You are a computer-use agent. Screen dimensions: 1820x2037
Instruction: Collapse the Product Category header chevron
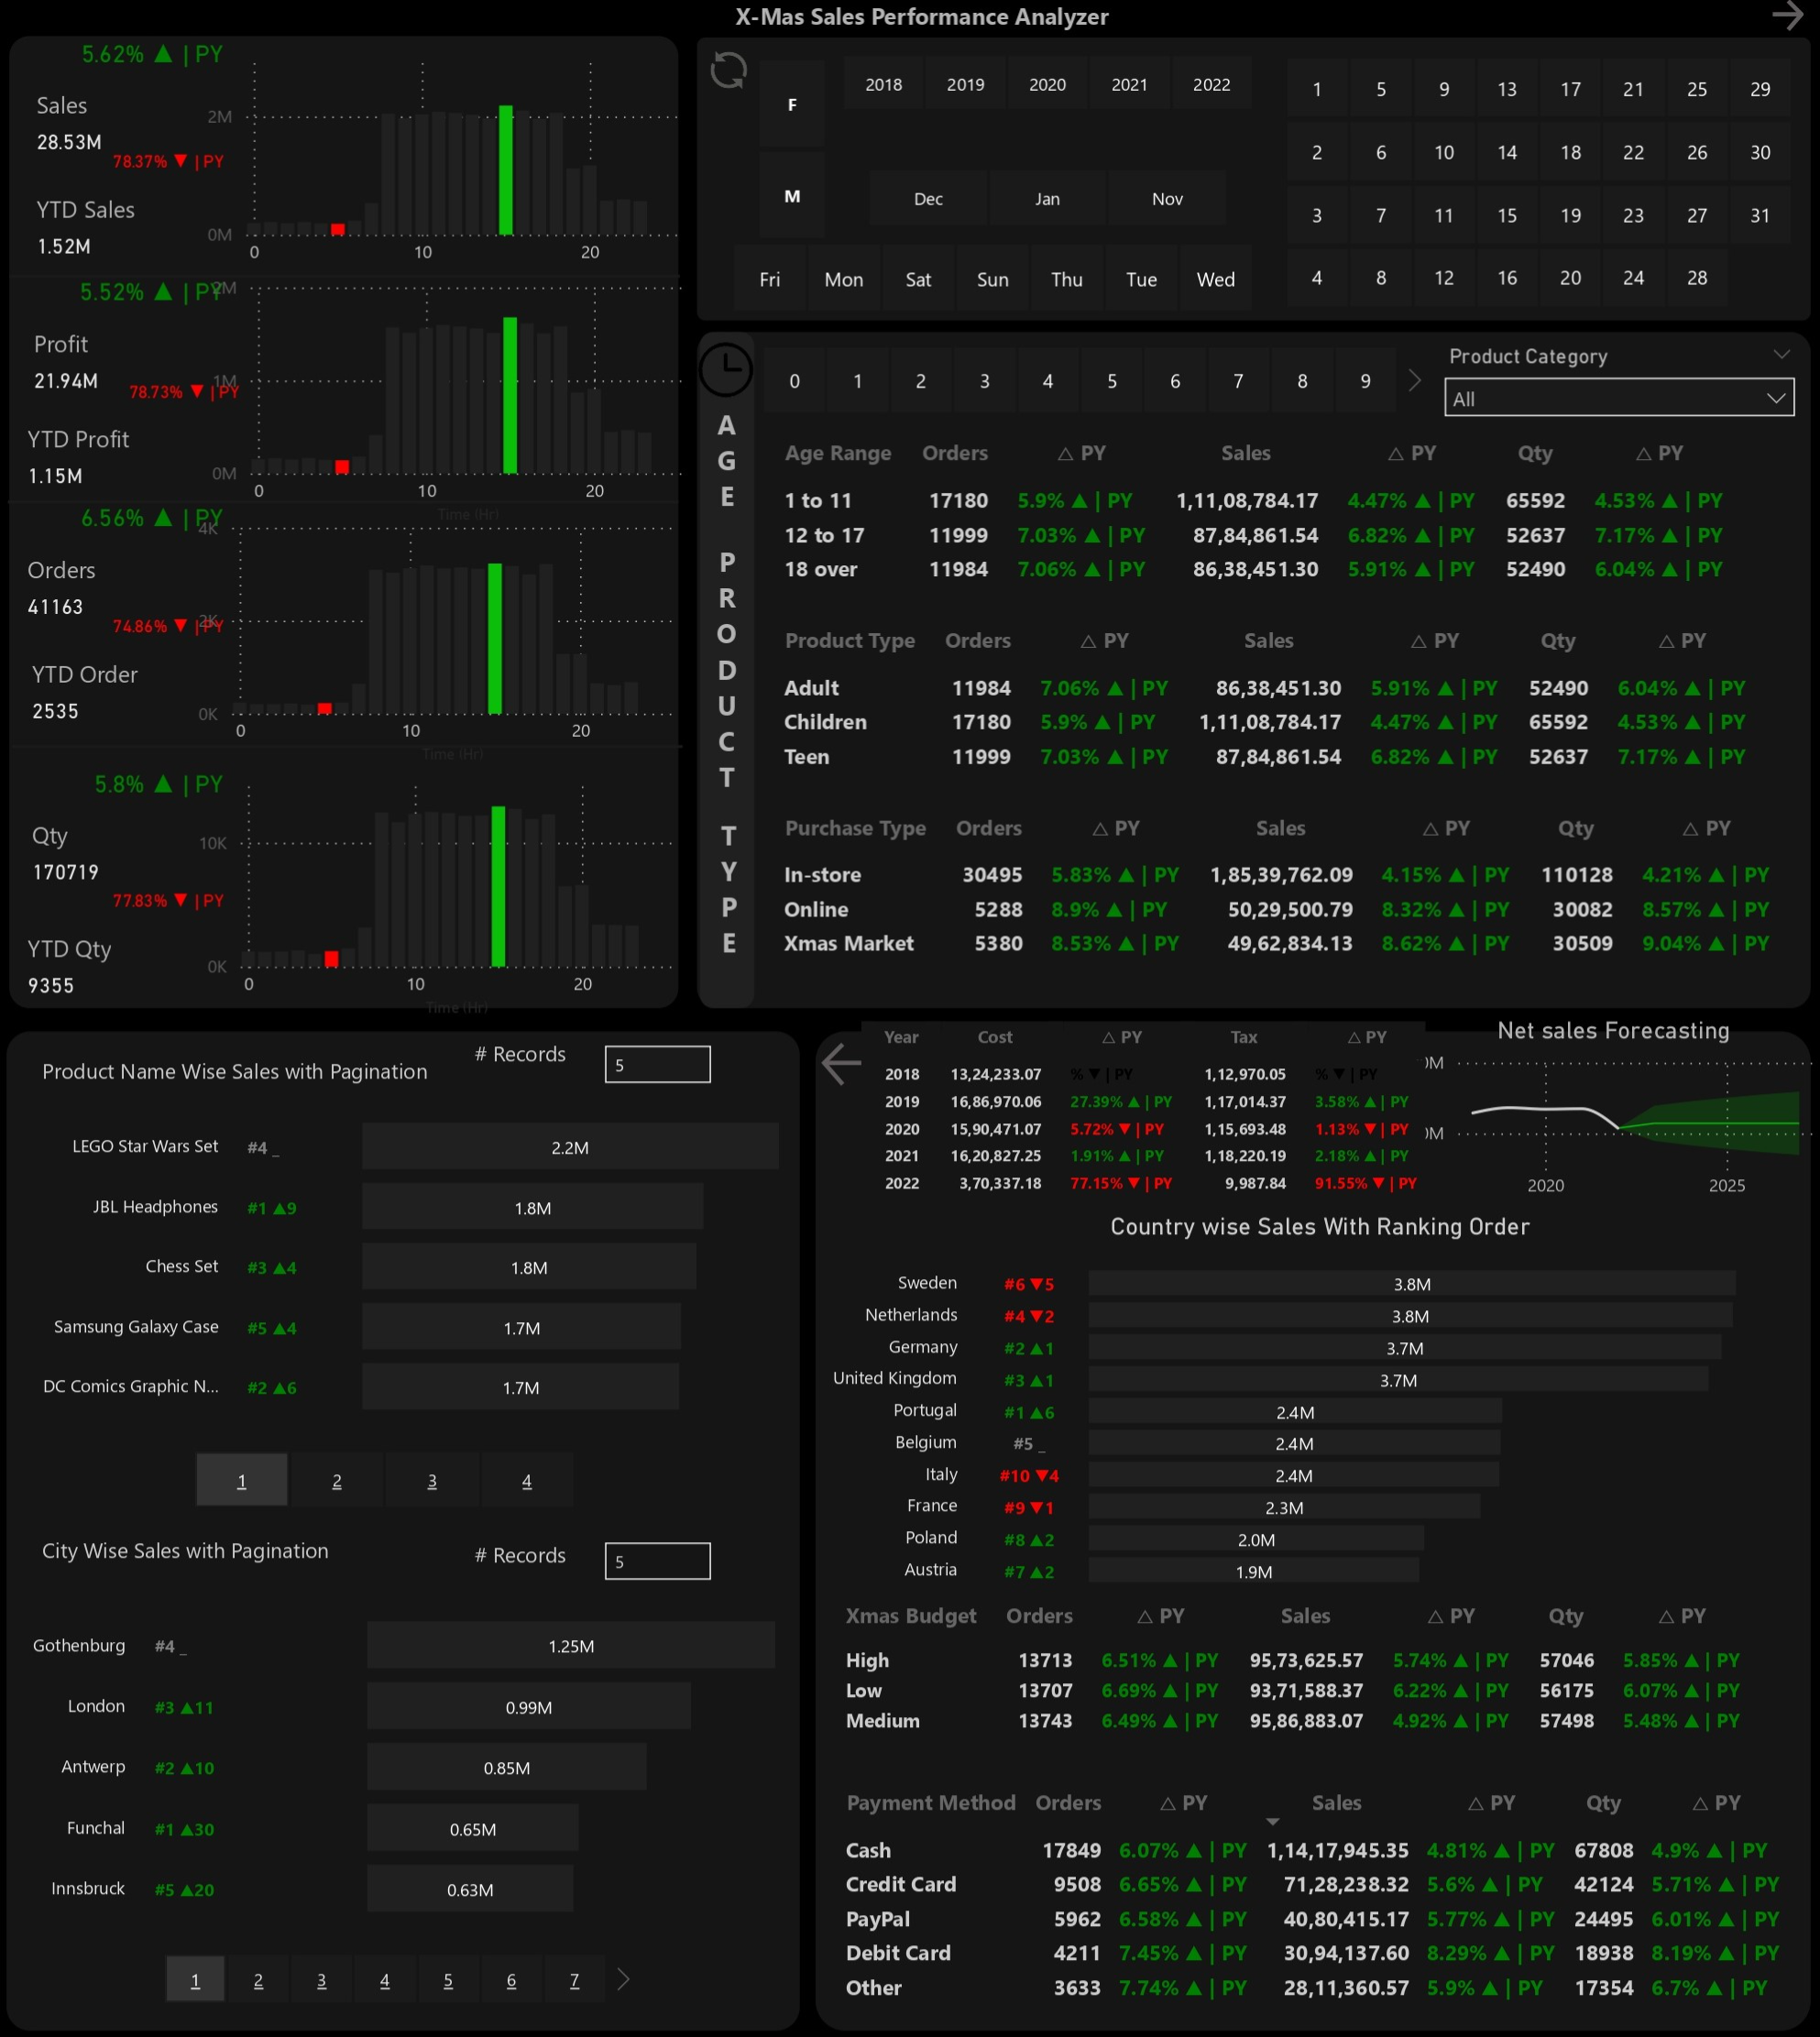tap(1781, 355)
